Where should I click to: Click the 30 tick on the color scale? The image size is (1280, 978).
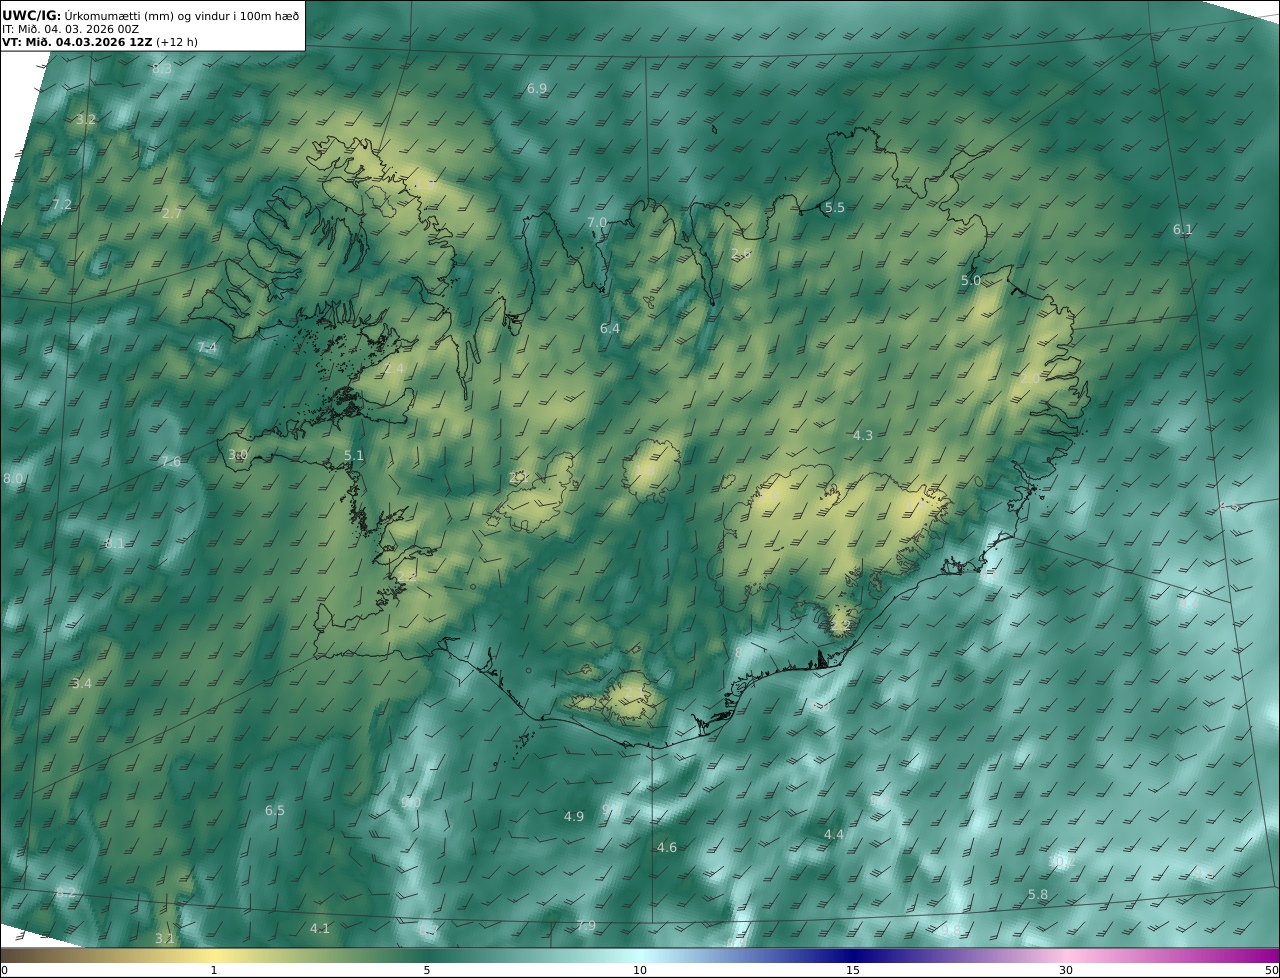(x=1066, y=970)
